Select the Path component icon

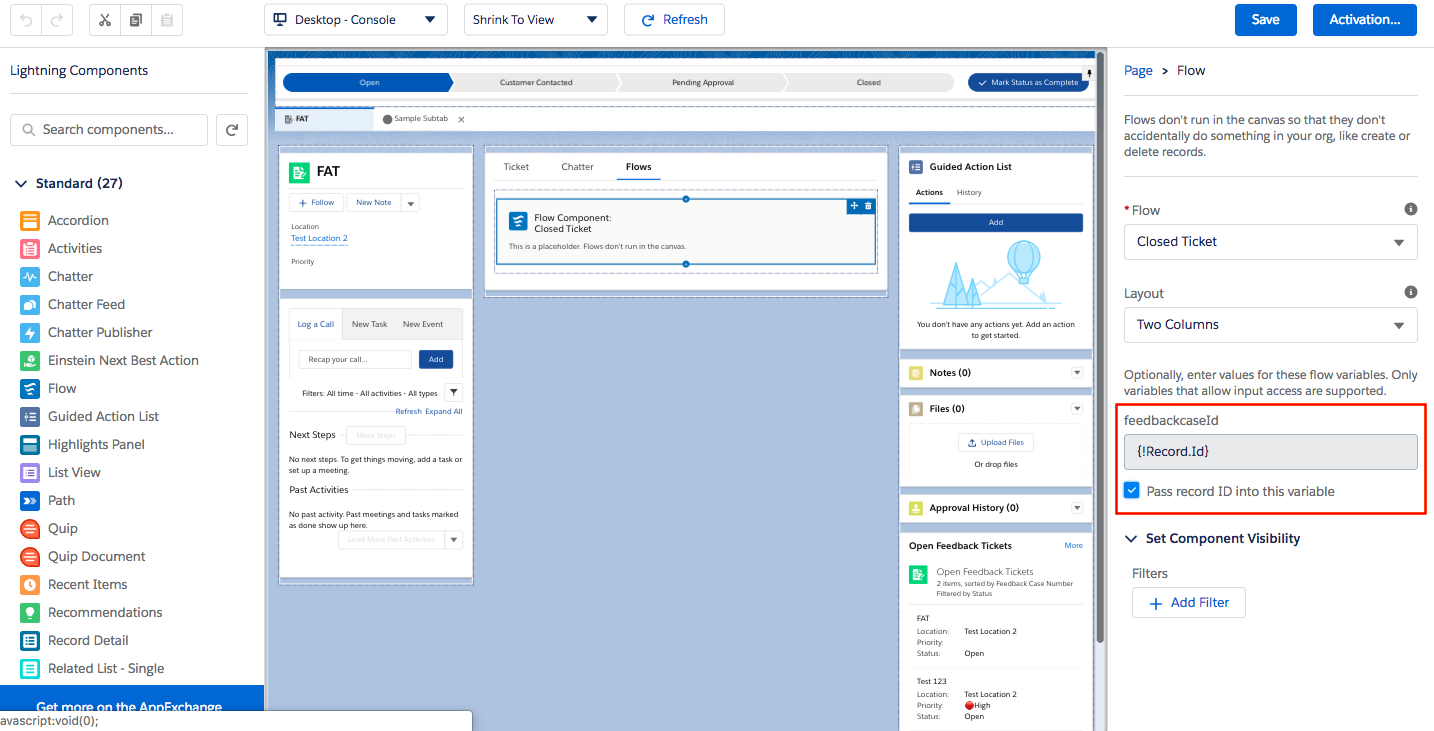click(30, 501)
